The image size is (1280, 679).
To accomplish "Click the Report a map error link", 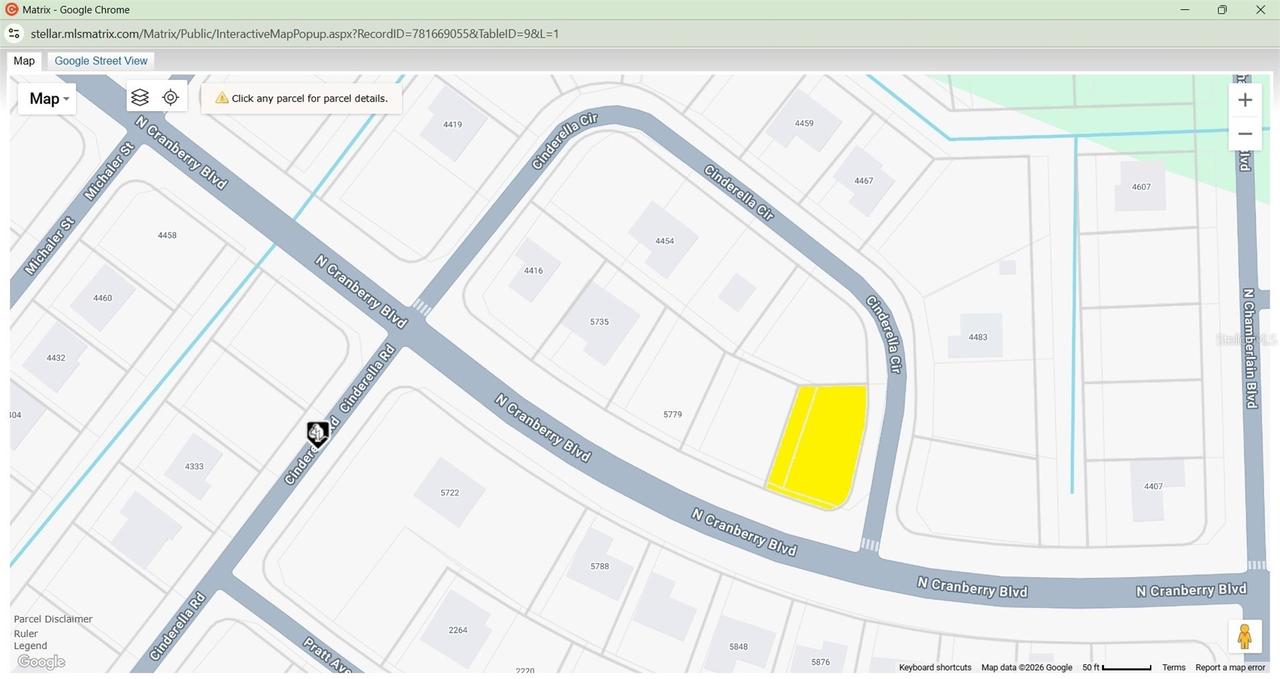I will [1231, 666].
